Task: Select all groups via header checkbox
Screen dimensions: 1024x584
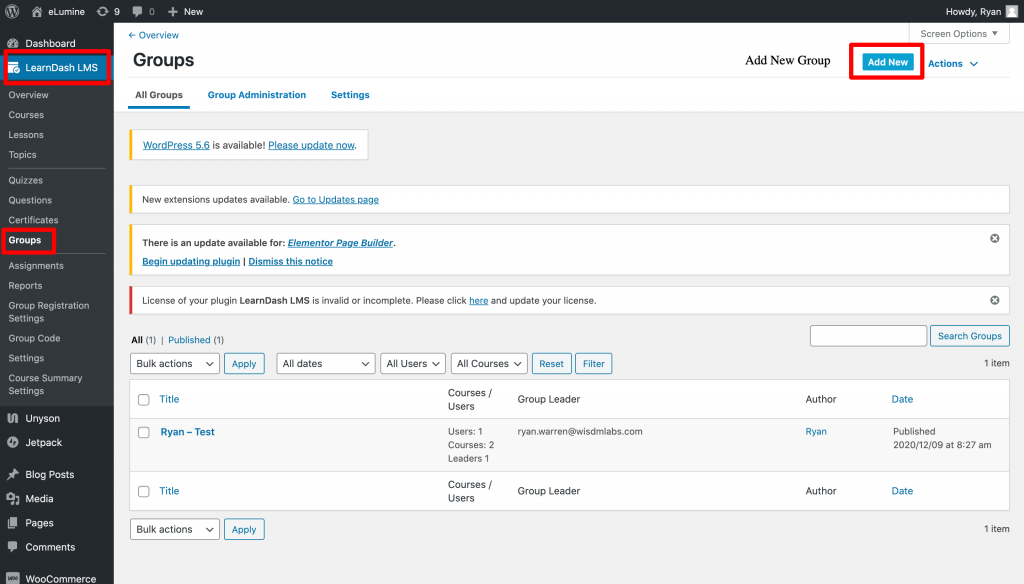Action: tap(144, 400)
